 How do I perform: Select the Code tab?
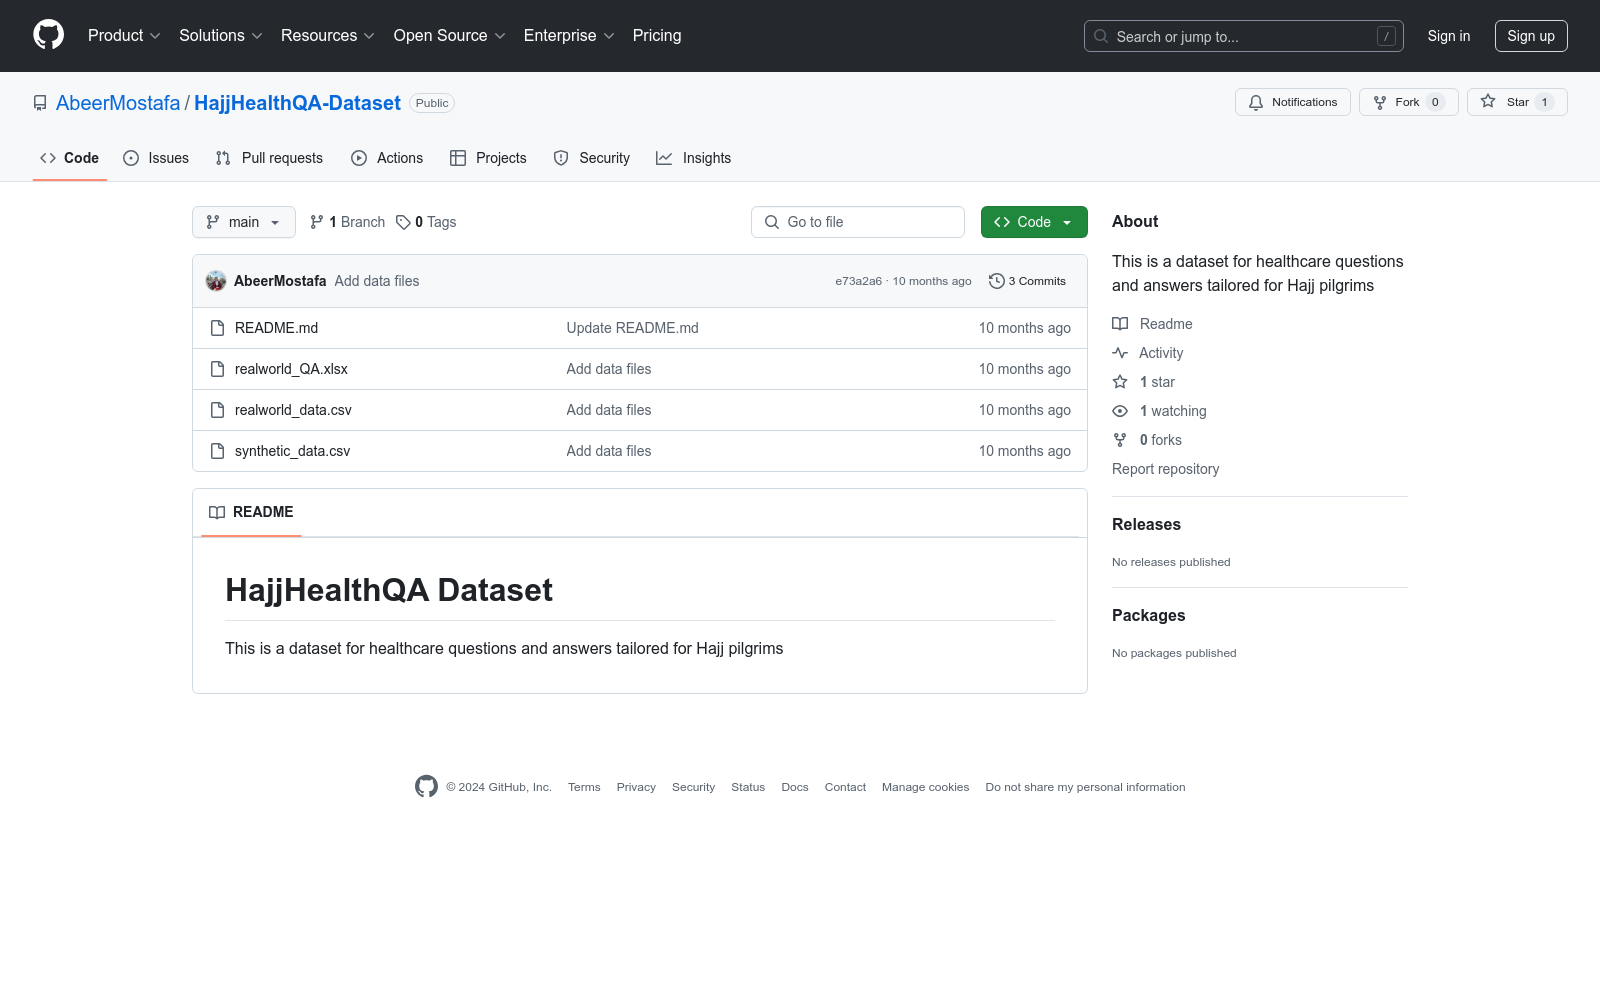tap(69, 158)
